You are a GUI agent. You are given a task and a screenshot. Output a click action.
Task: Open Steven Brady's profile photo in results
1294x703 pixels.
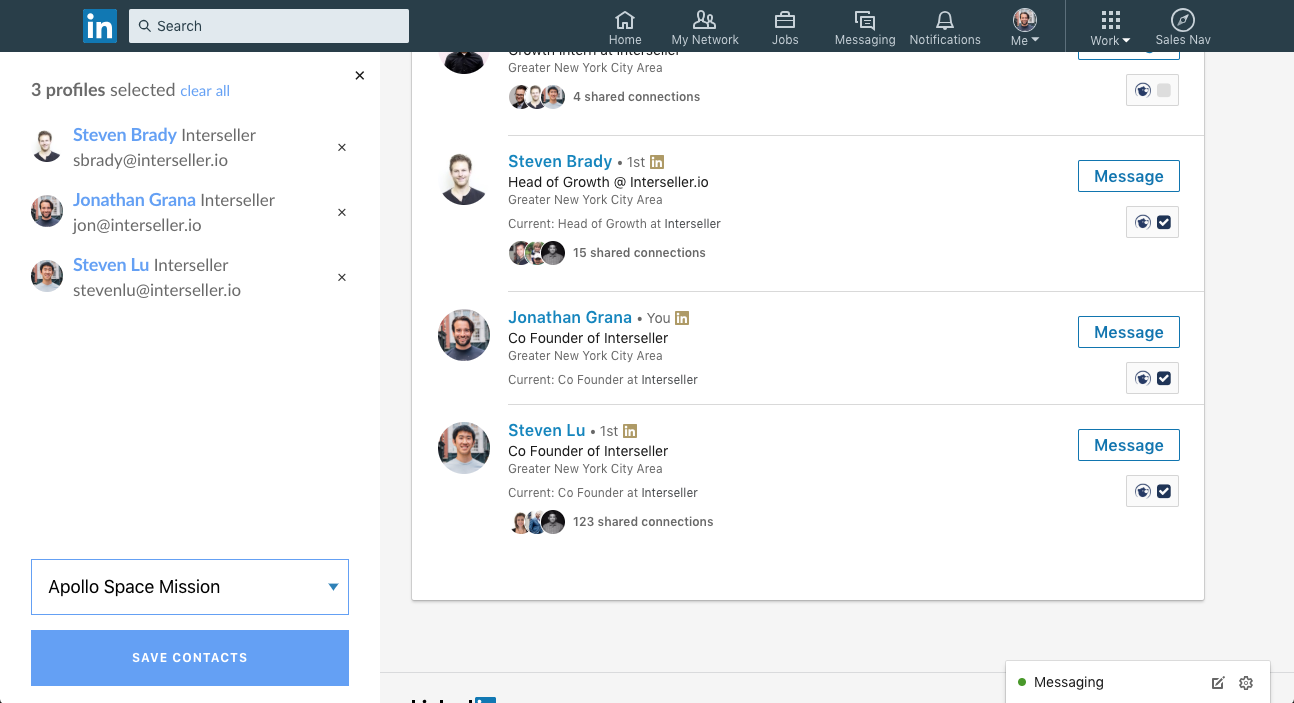click(464, 179)
